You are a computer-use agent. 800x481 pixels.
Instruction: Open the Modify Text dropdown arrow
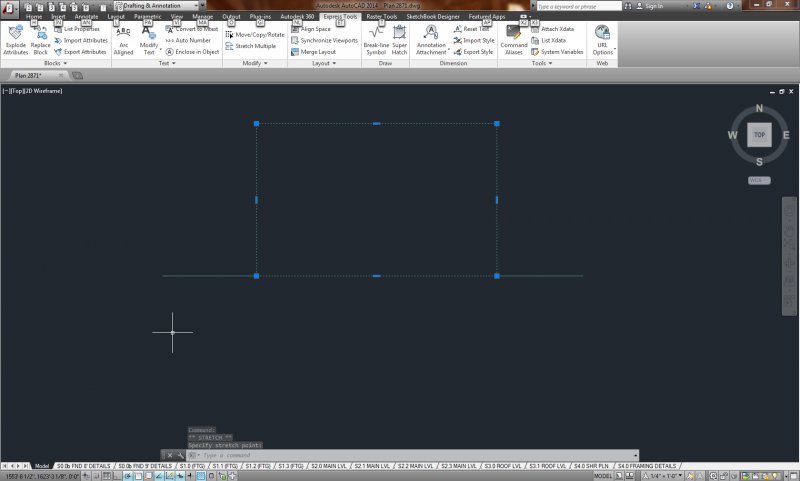[161, 49]
